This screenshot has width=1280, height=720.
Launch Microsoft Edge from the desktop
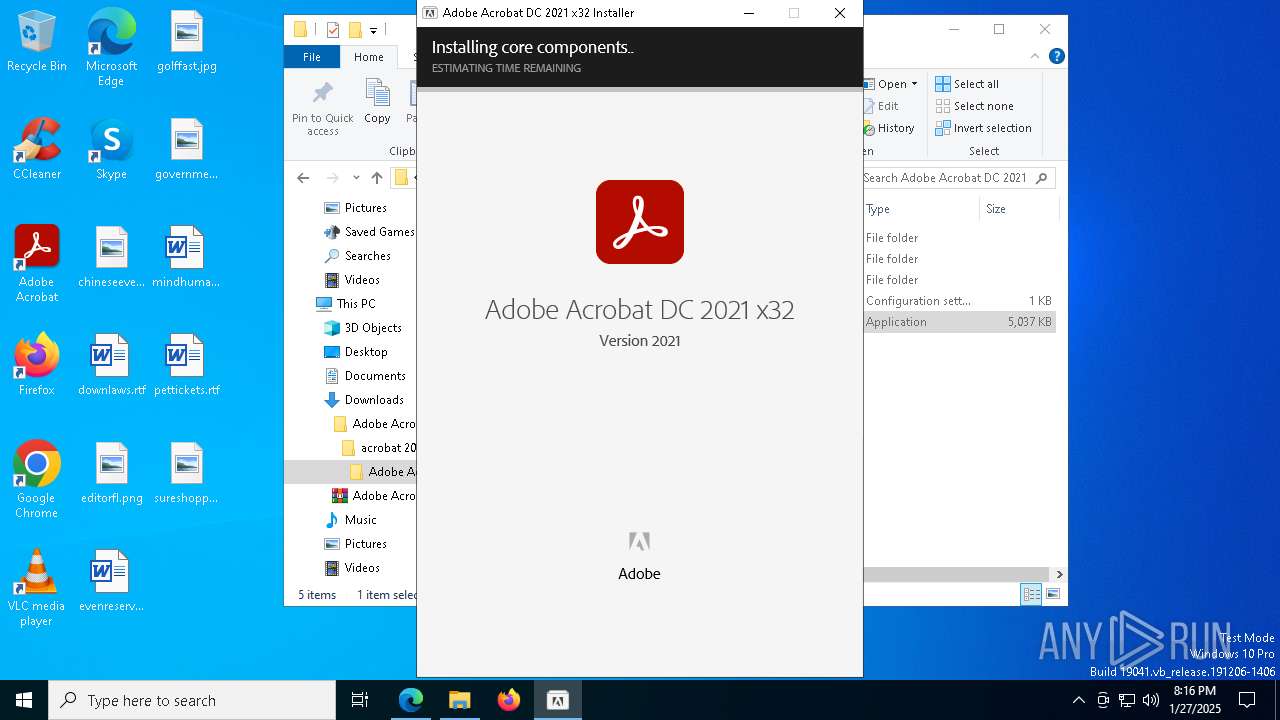click(x=111, y=47)
